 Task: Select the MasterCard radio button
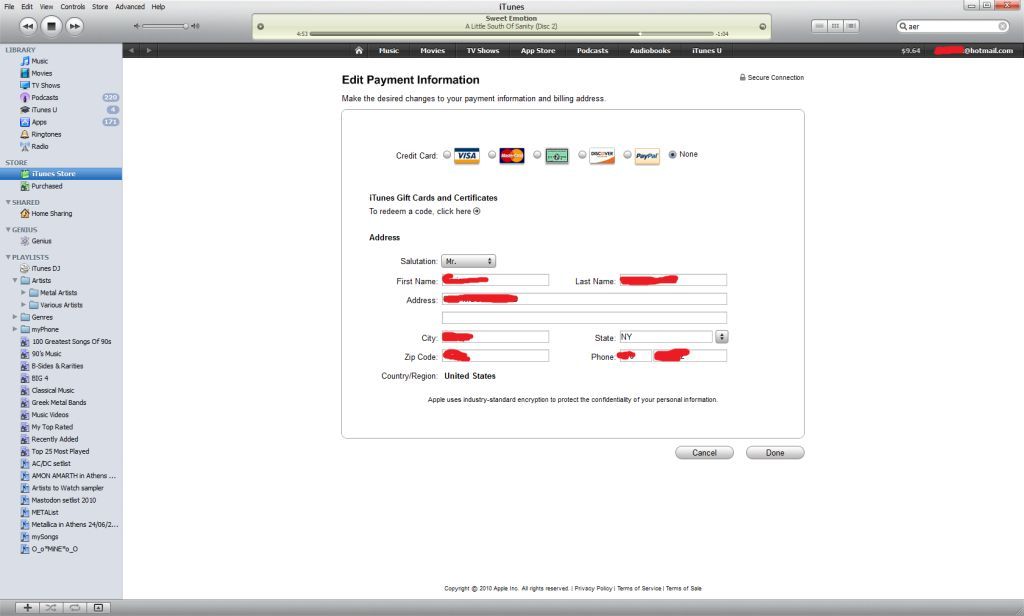(492, 155)
